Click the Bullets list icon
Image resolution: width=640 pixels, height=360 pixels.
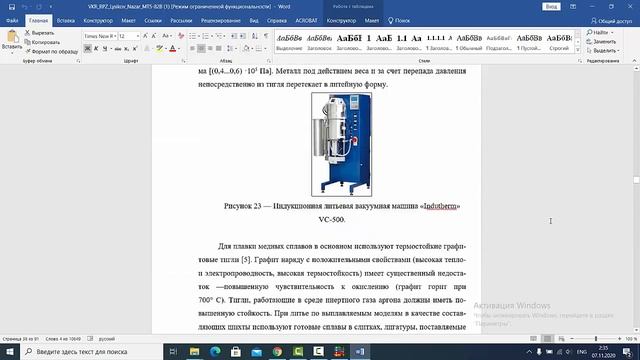(x=192, y=36)
